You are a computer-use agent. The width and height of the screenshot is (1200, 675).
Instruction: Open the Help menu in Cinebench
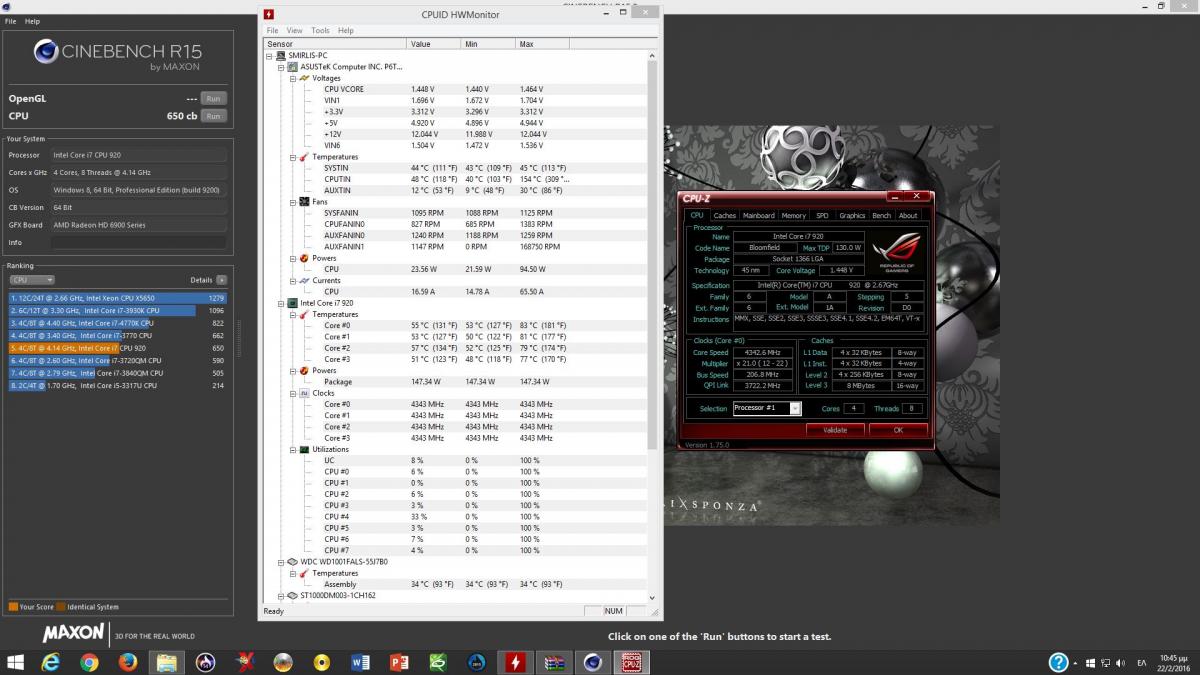[x=33, y=21]
